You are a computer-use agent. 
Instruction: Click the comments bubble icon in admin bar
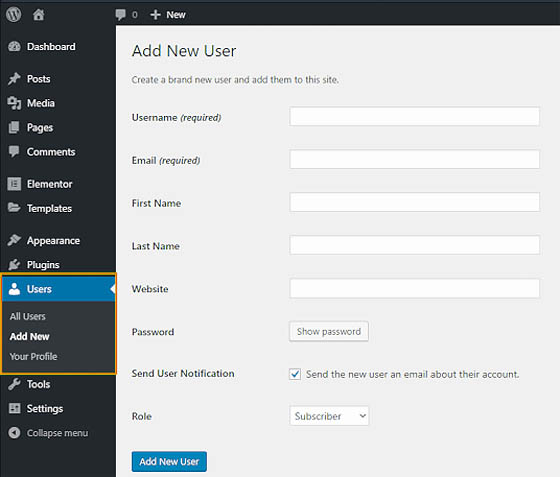pos(121,15)
